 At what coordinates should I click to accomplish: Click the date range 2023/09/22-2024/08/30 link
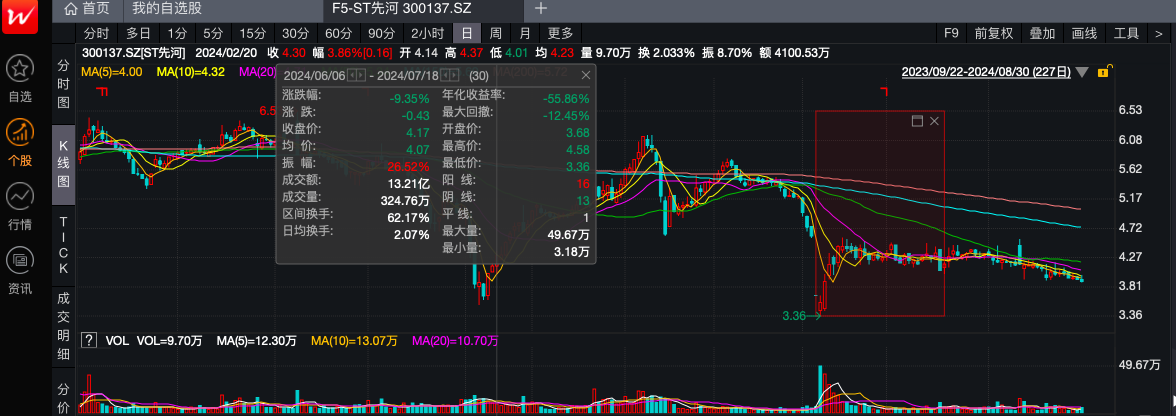click(986, 72)
